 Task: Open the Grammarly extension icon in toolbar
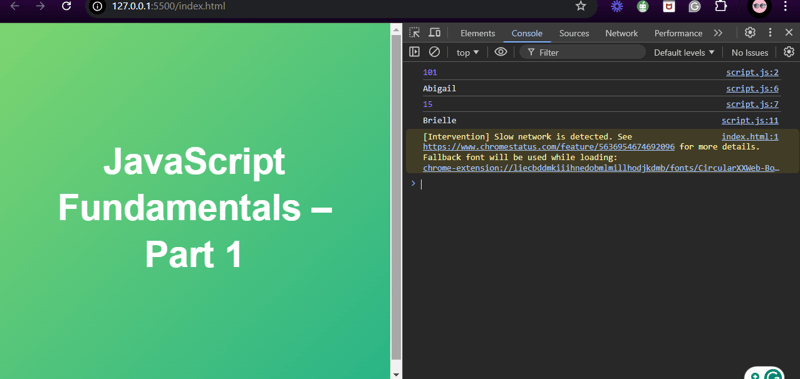coord(694,6)
